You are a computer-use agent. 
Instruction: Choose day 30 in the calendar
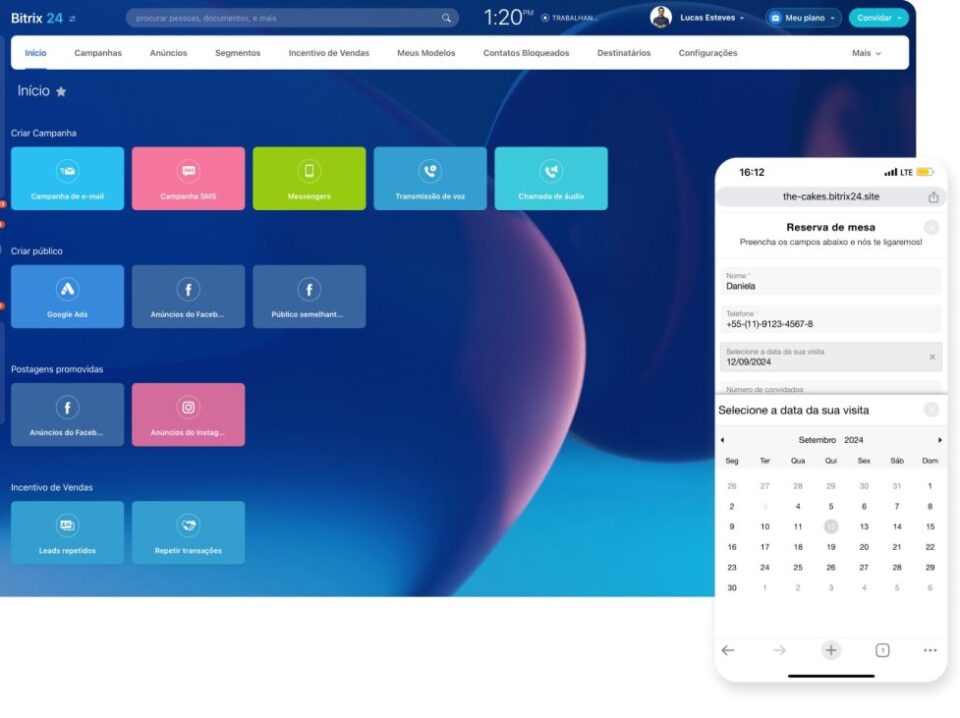[732, 588]
